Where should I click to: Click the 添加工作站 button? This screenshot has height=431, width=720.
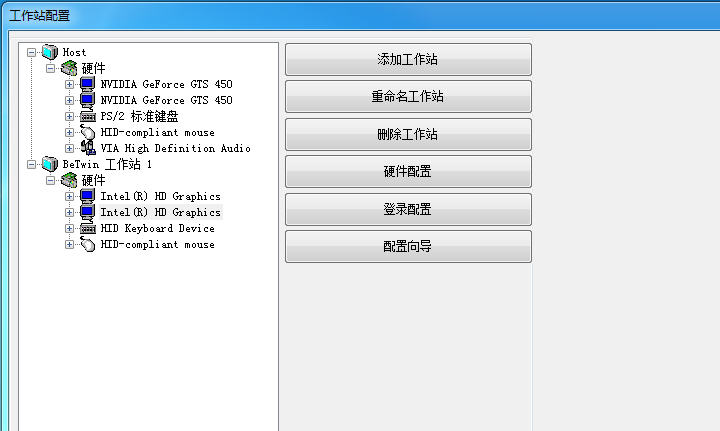[x=408, y=60]
